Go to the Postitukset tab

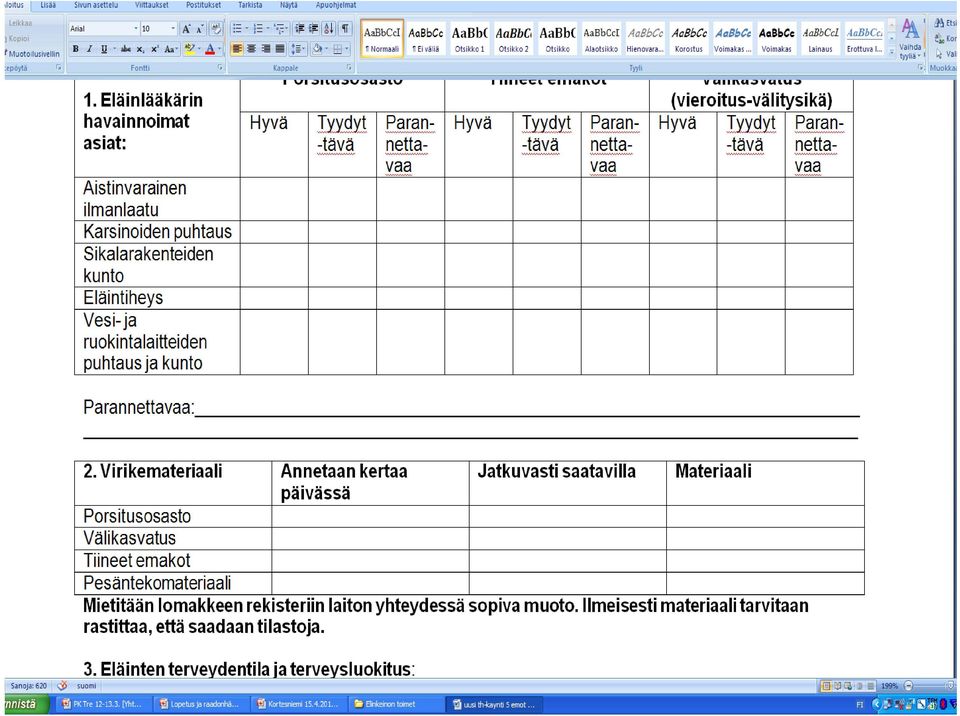tap(204, 5)
